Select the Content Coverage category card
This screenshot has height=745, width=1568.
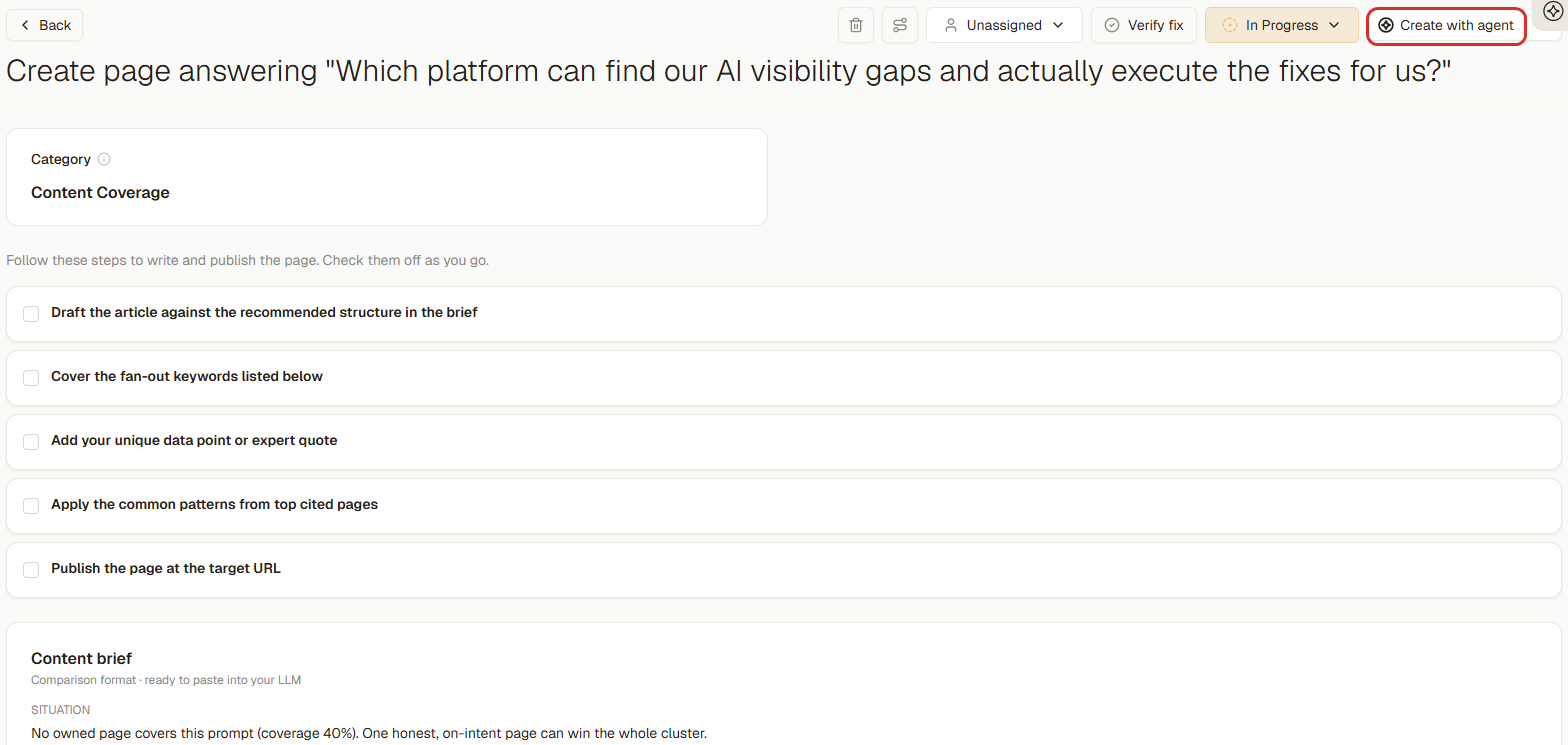coord(387,177)
